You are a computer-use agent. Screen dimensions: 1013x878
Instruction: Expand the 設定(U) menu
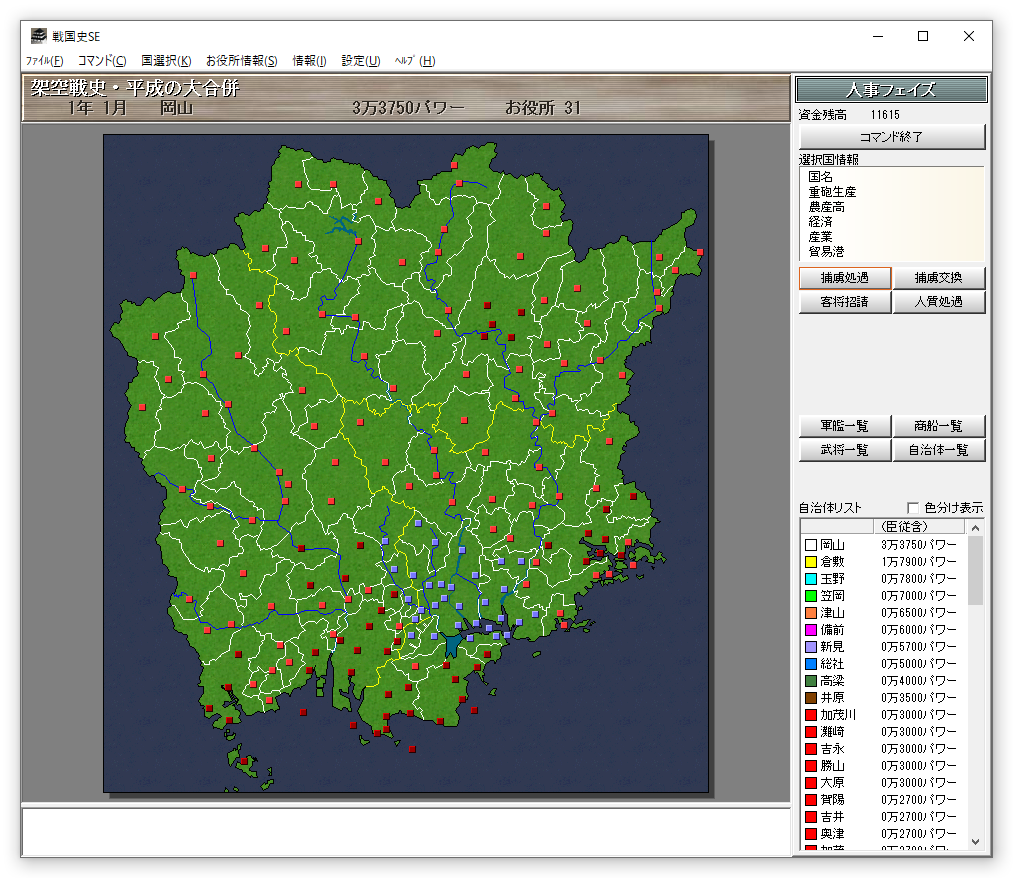click(360, 61)
